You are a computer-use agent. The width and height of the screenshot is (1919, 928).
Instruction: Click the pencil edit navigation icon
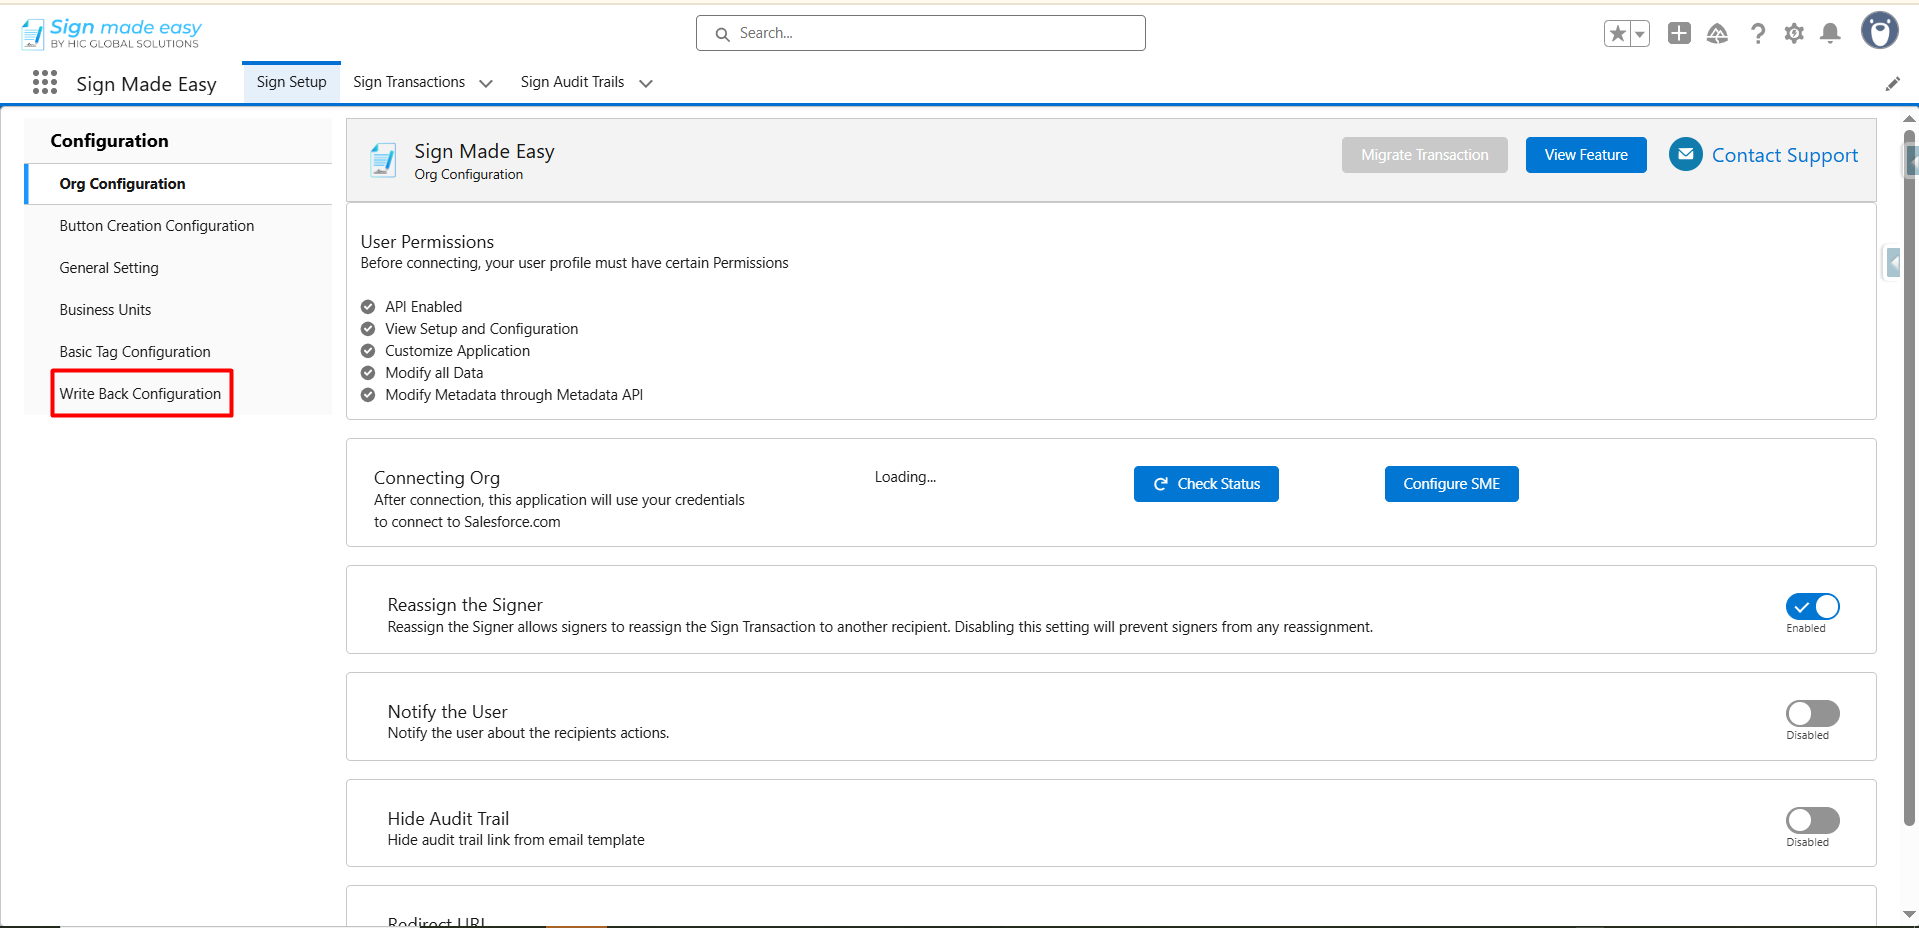click(1892, 84)
